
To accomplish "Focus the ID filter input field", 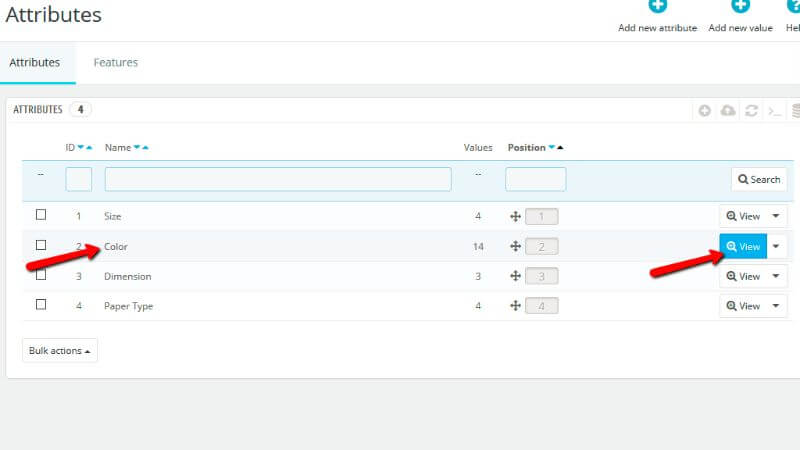I will [79, 179].
